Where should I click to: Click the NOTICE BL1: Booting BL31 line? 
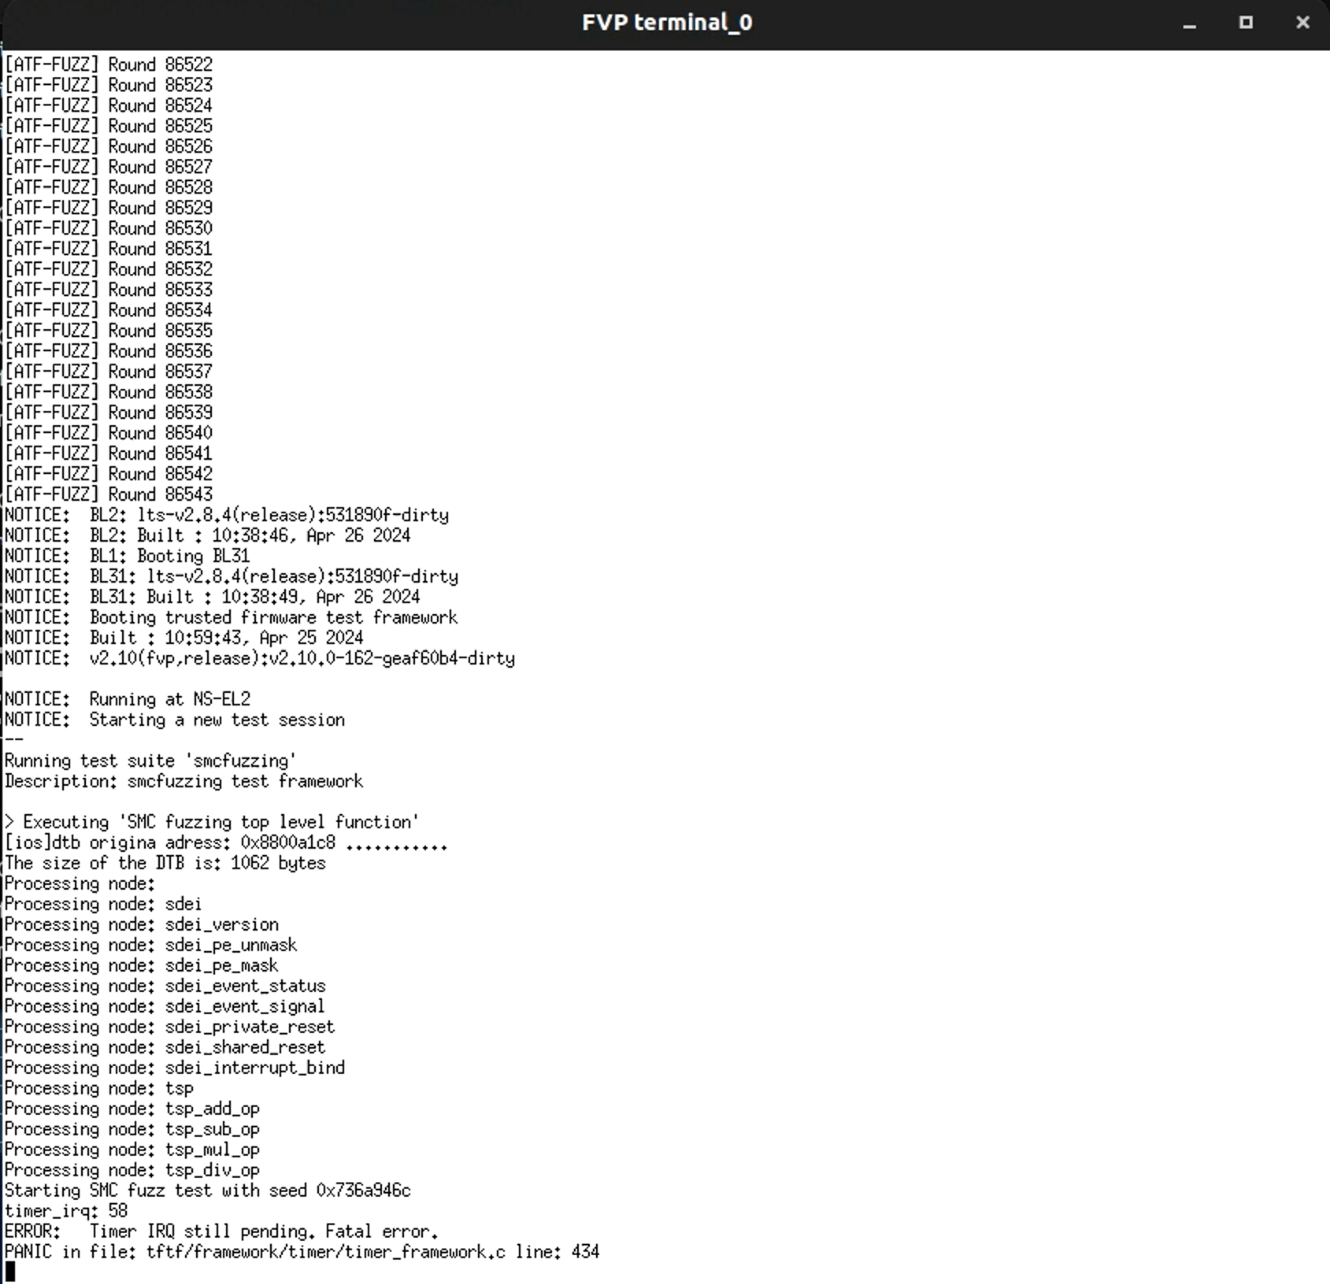(127, 556)
